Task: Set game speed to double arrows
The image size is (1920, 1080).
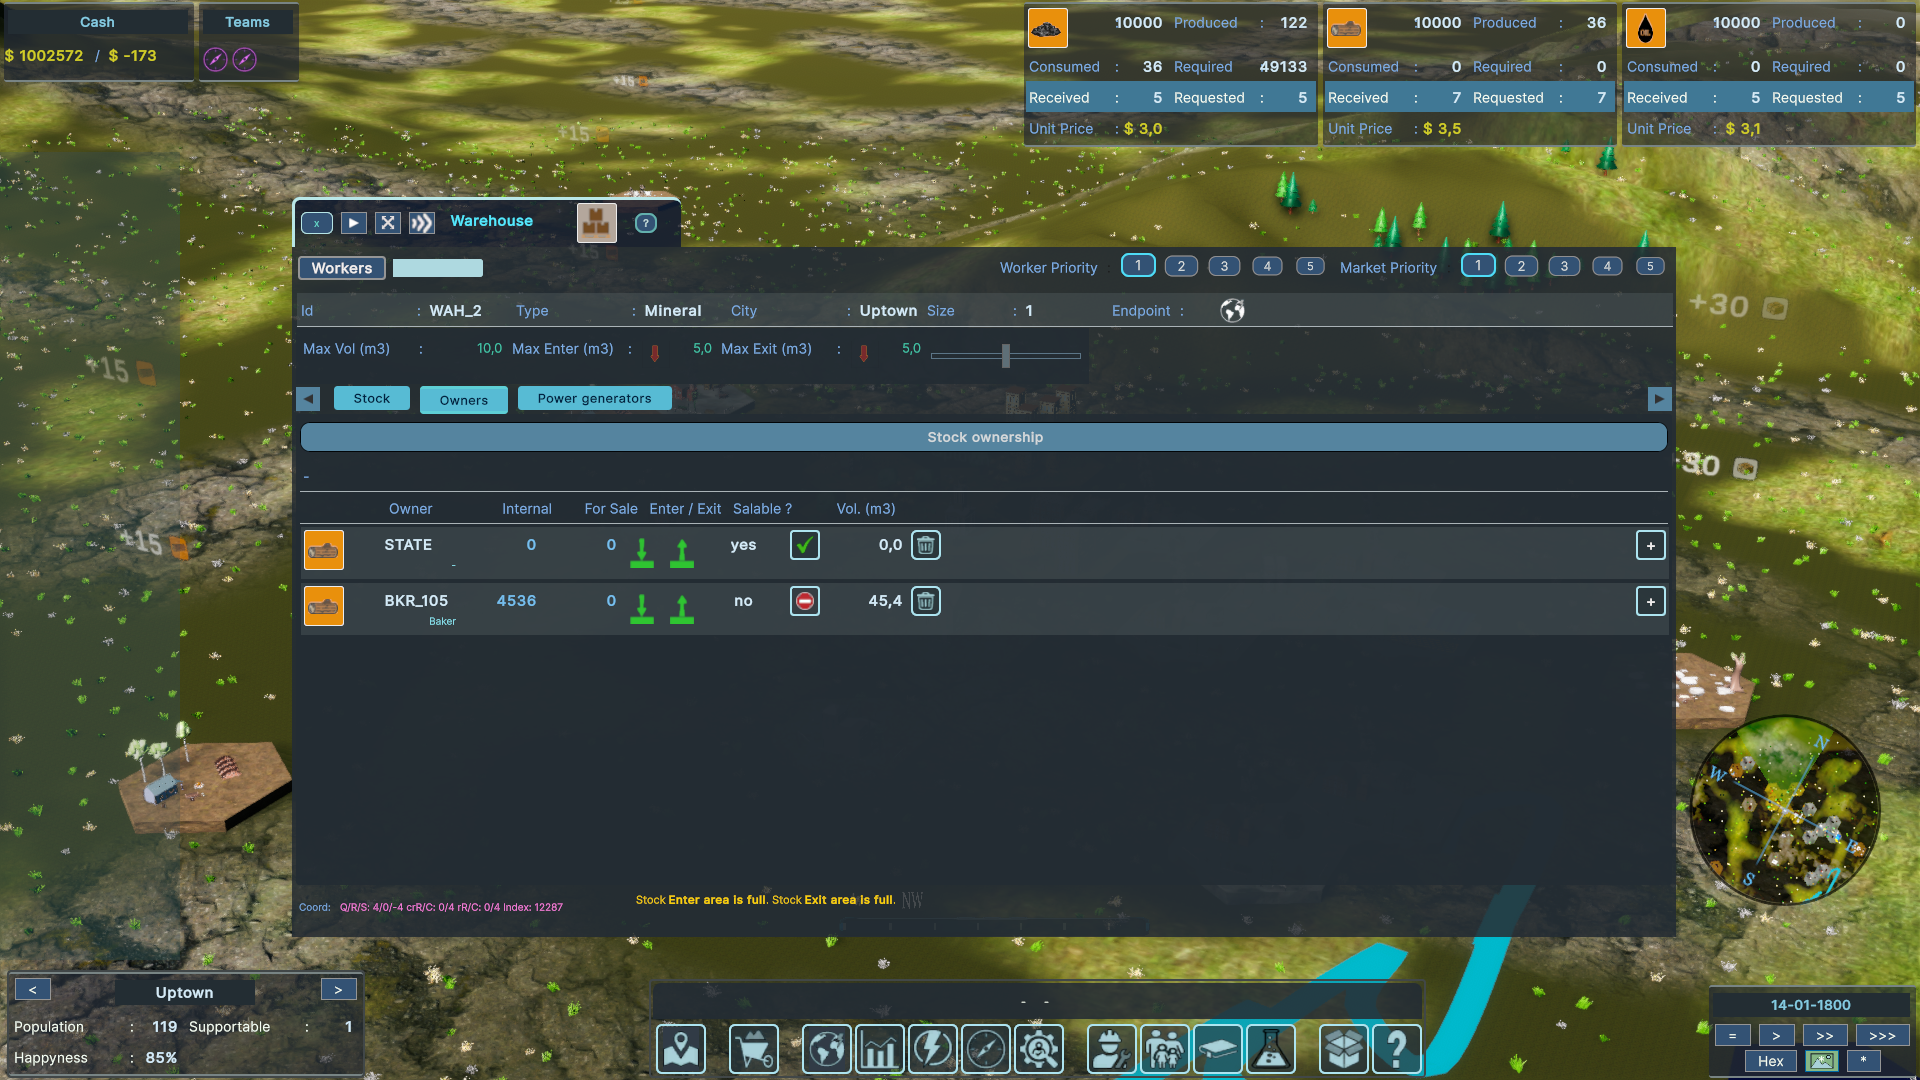Action: [1824, 1035]
